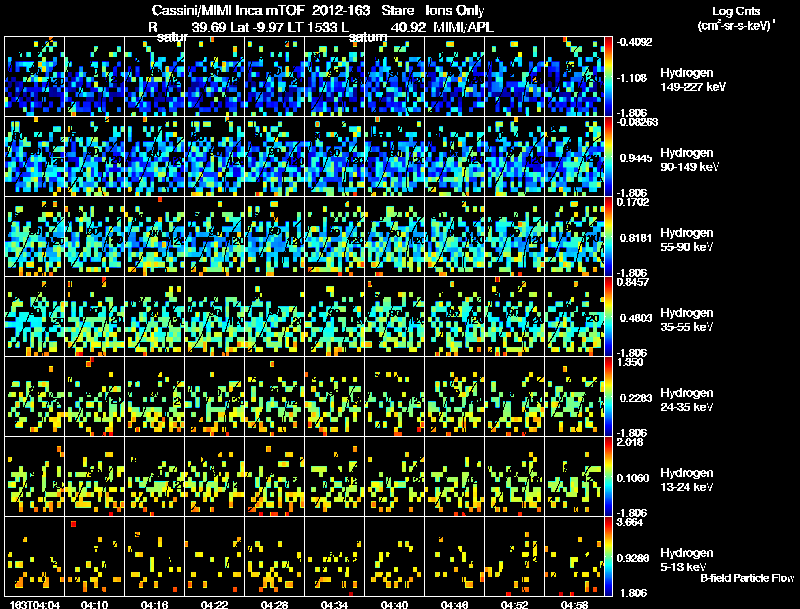This screenshot has width=800, height=609.
Task: Select the 04:04 panel in the 149-227 keV row
Action: (35, 77)
